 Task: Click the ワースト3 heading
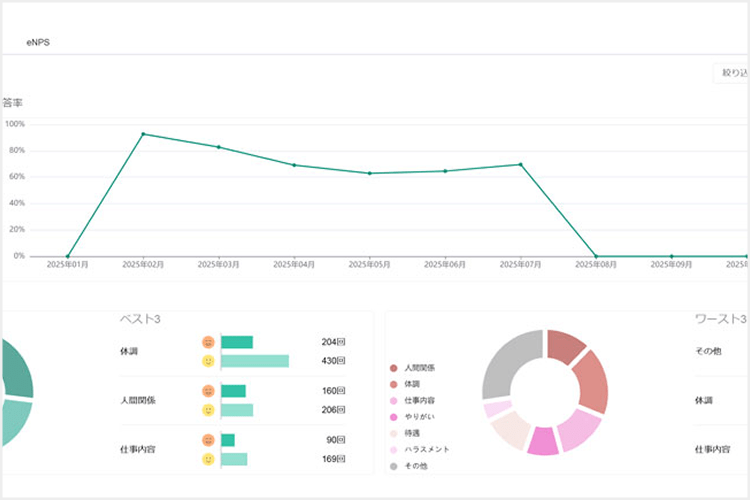tap(720, 319)
